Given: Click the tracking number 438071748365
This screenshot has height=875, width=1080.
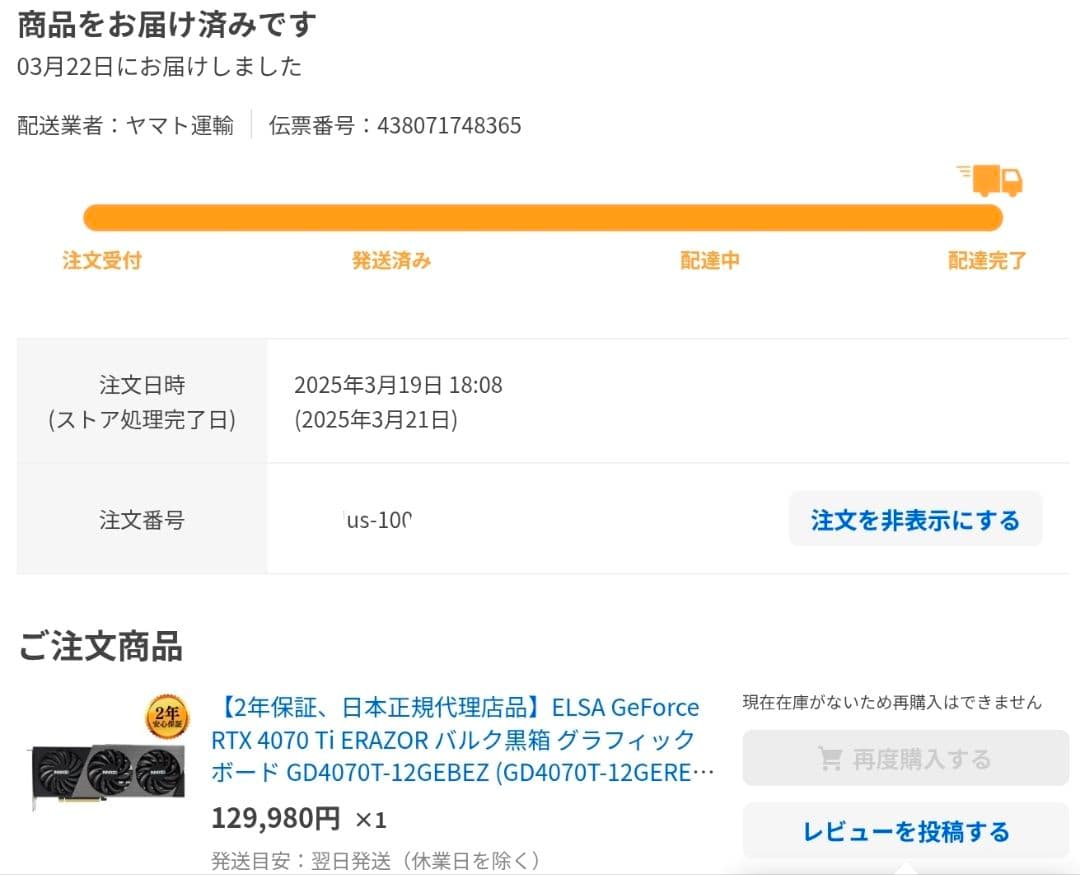Looking at the screenshot, I should pyautogui.click(x=449, y=125).
